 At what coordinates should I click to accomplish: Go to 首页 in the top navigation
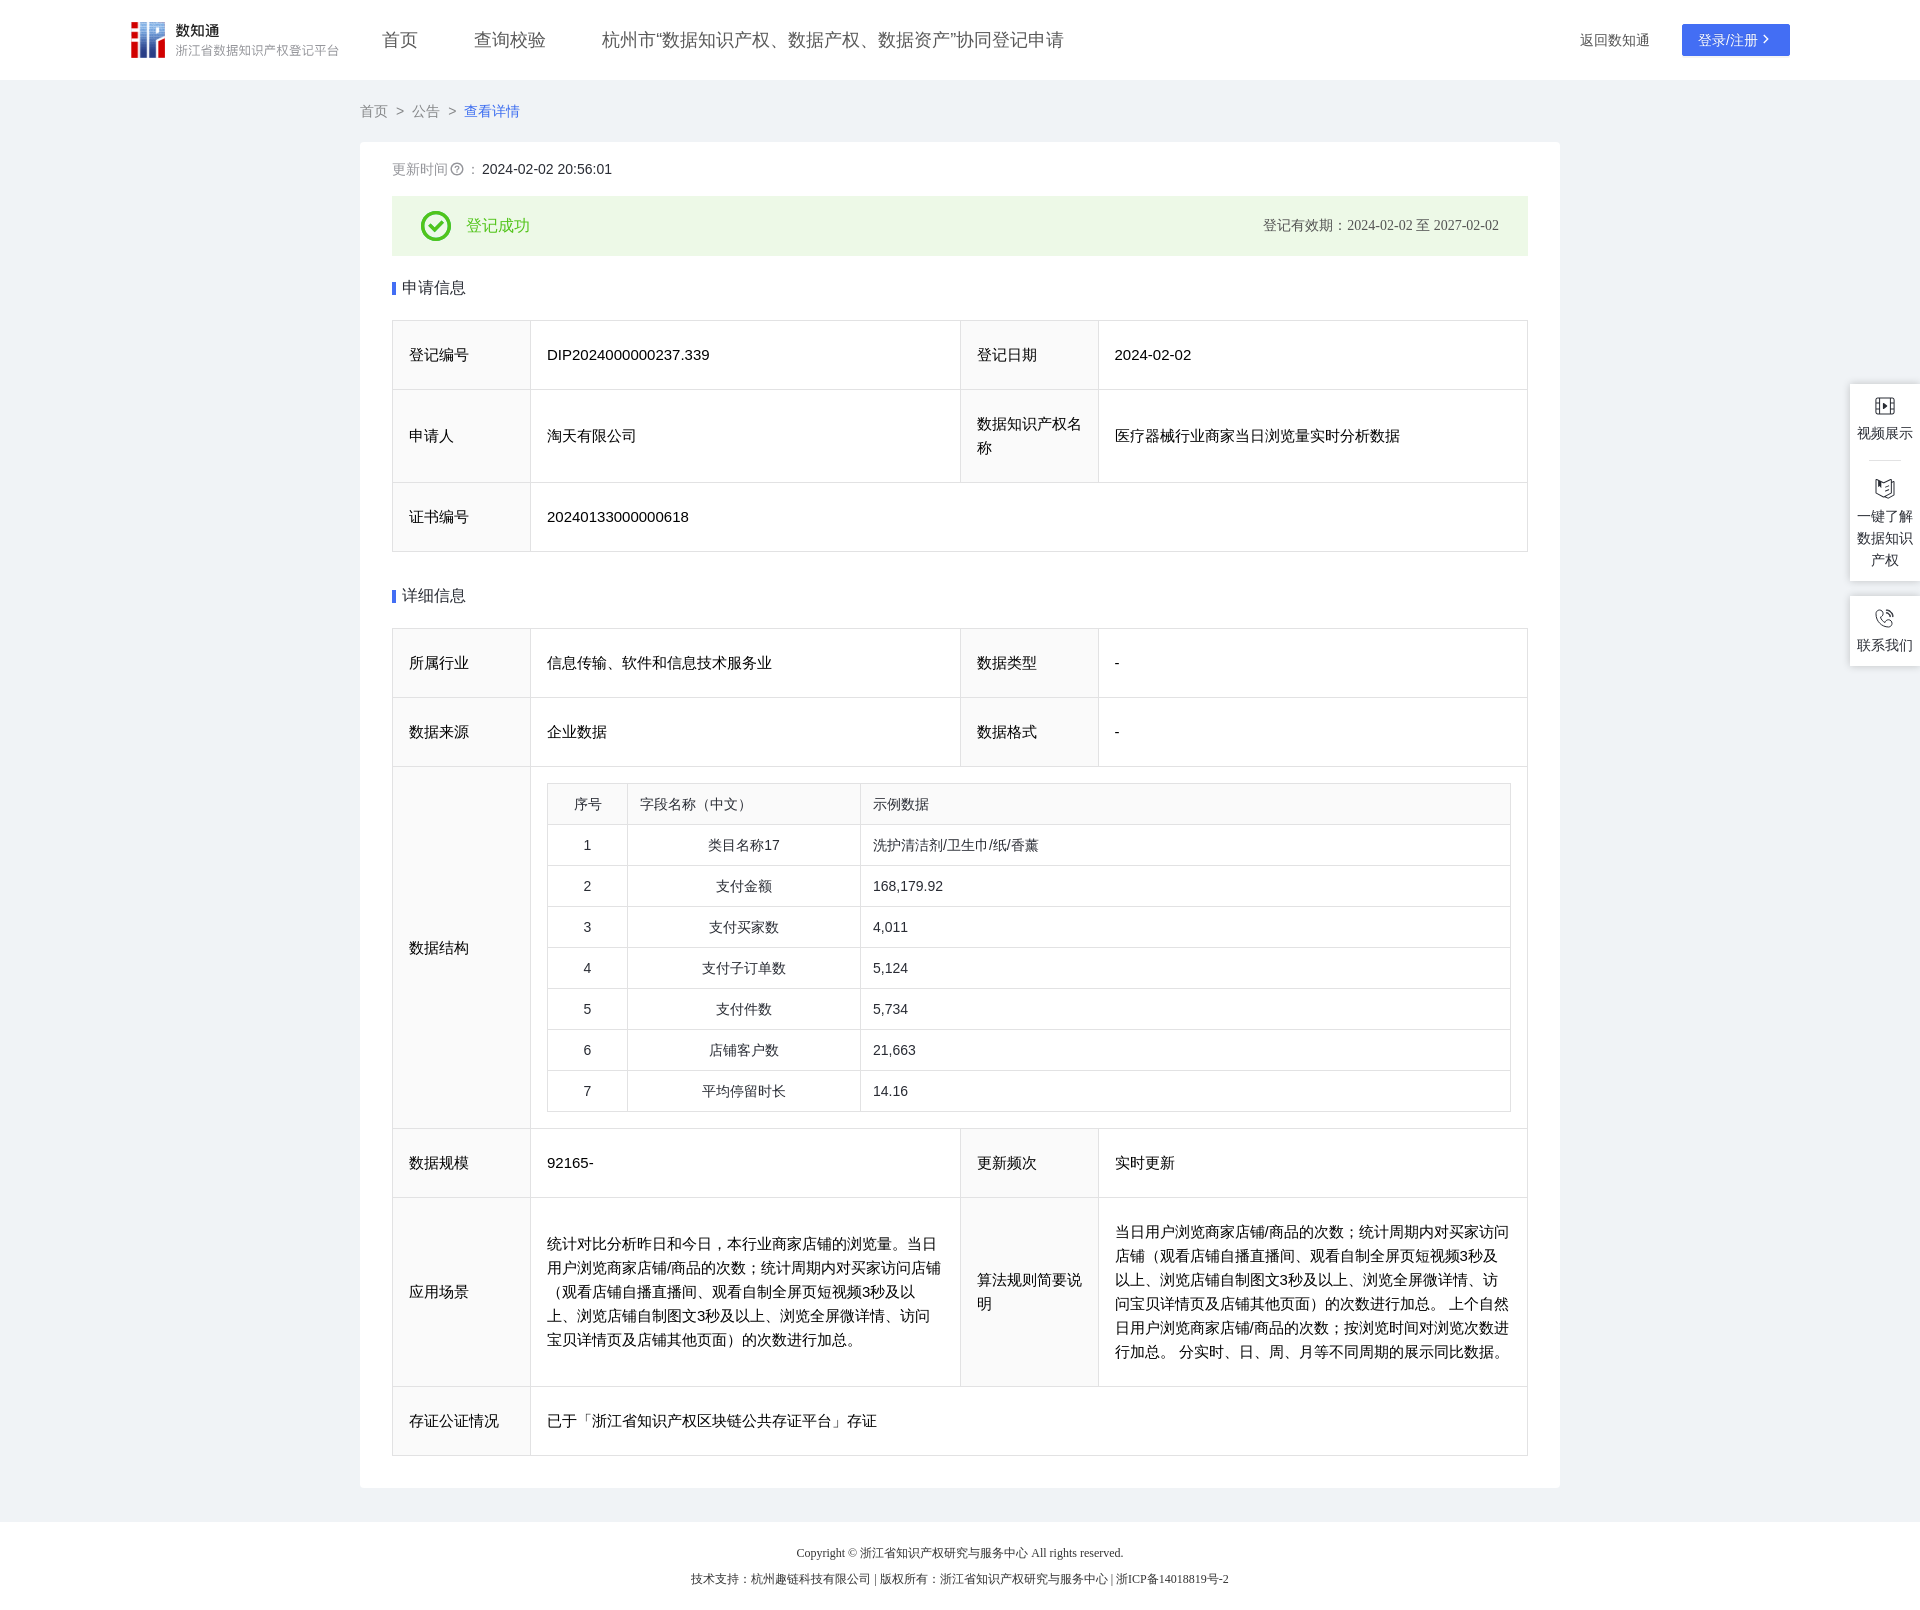click(400, 40)
